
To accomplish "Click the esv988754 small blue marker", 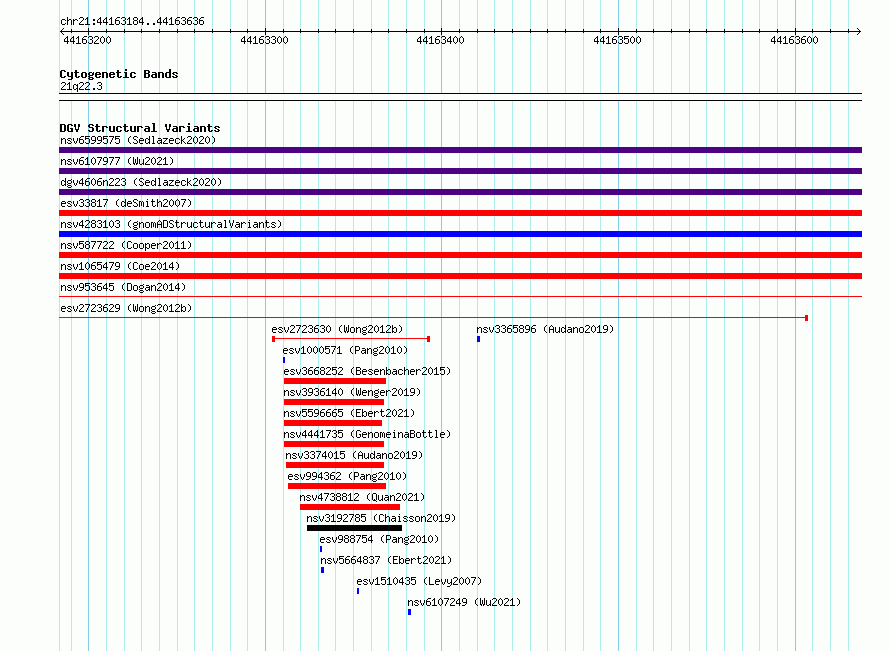I will [321, 549].
